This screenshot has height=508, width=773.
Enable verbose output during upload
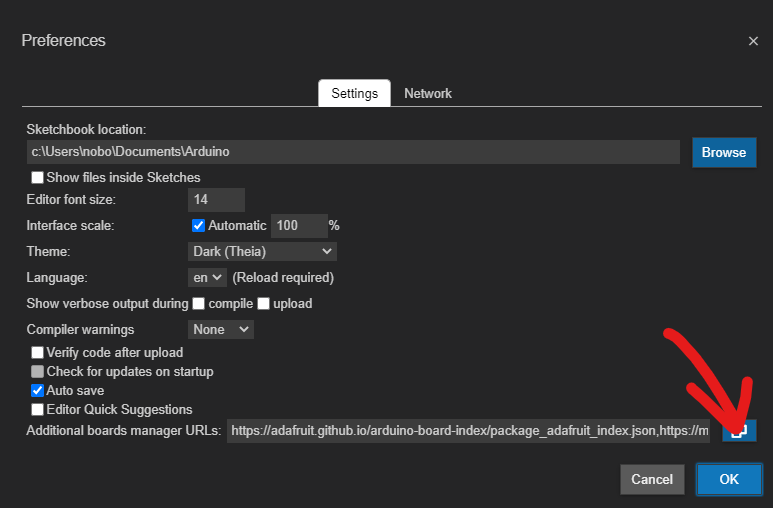265,304
